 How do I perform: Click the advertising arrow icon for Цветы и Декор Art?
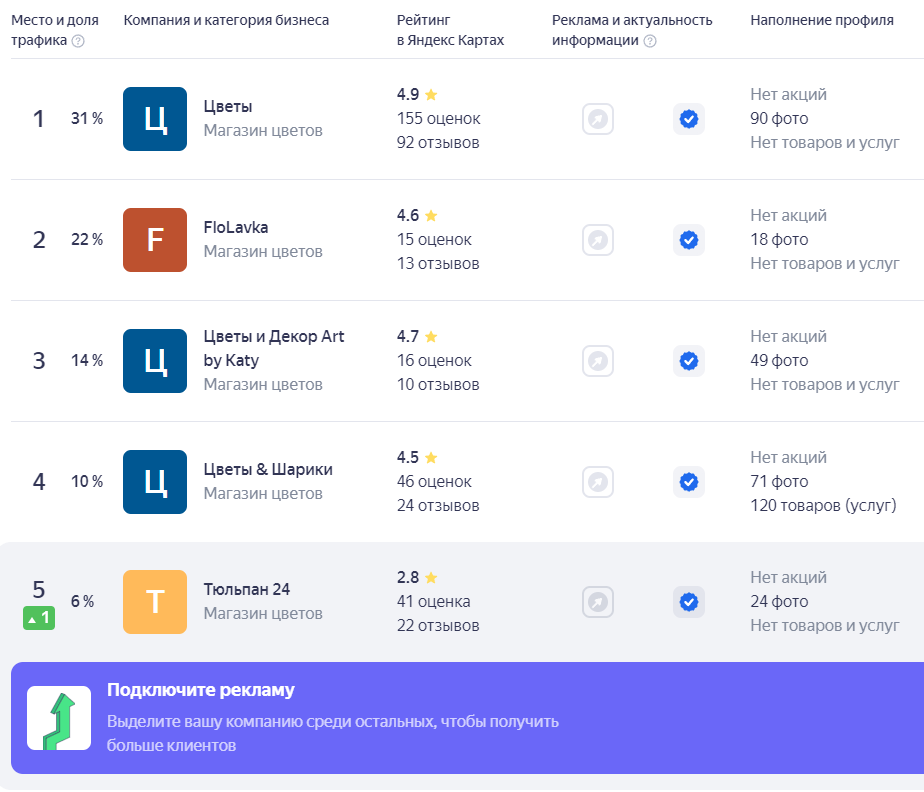(598, 361)
